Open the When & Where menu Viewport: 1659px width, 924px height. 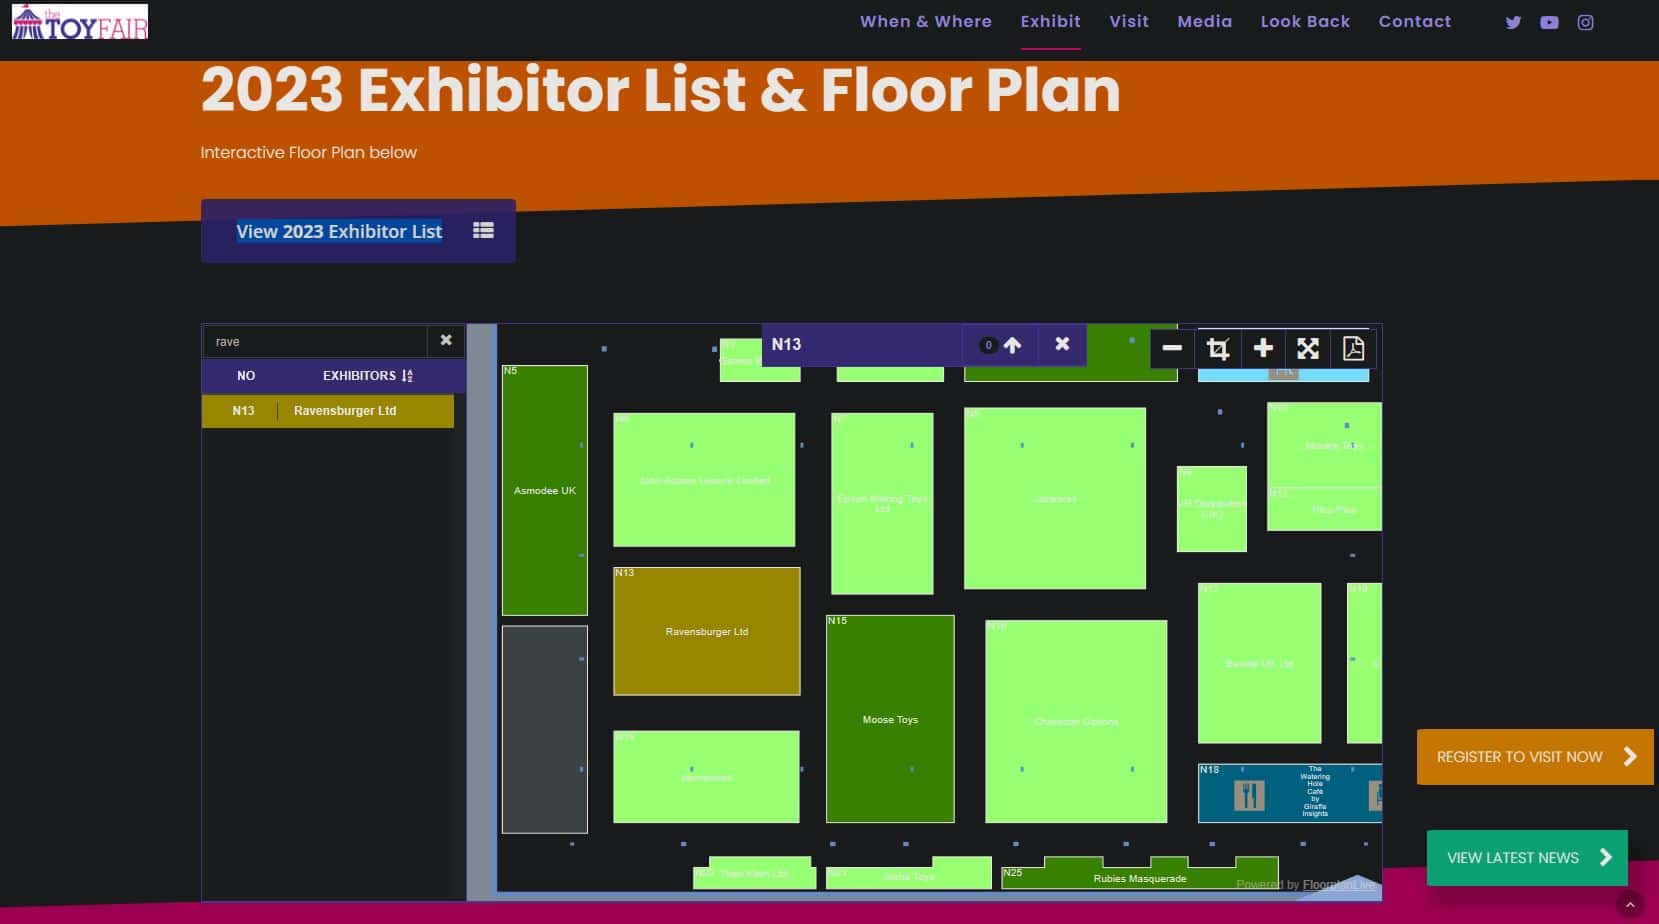pyautogui.click(x=926, y=21)
